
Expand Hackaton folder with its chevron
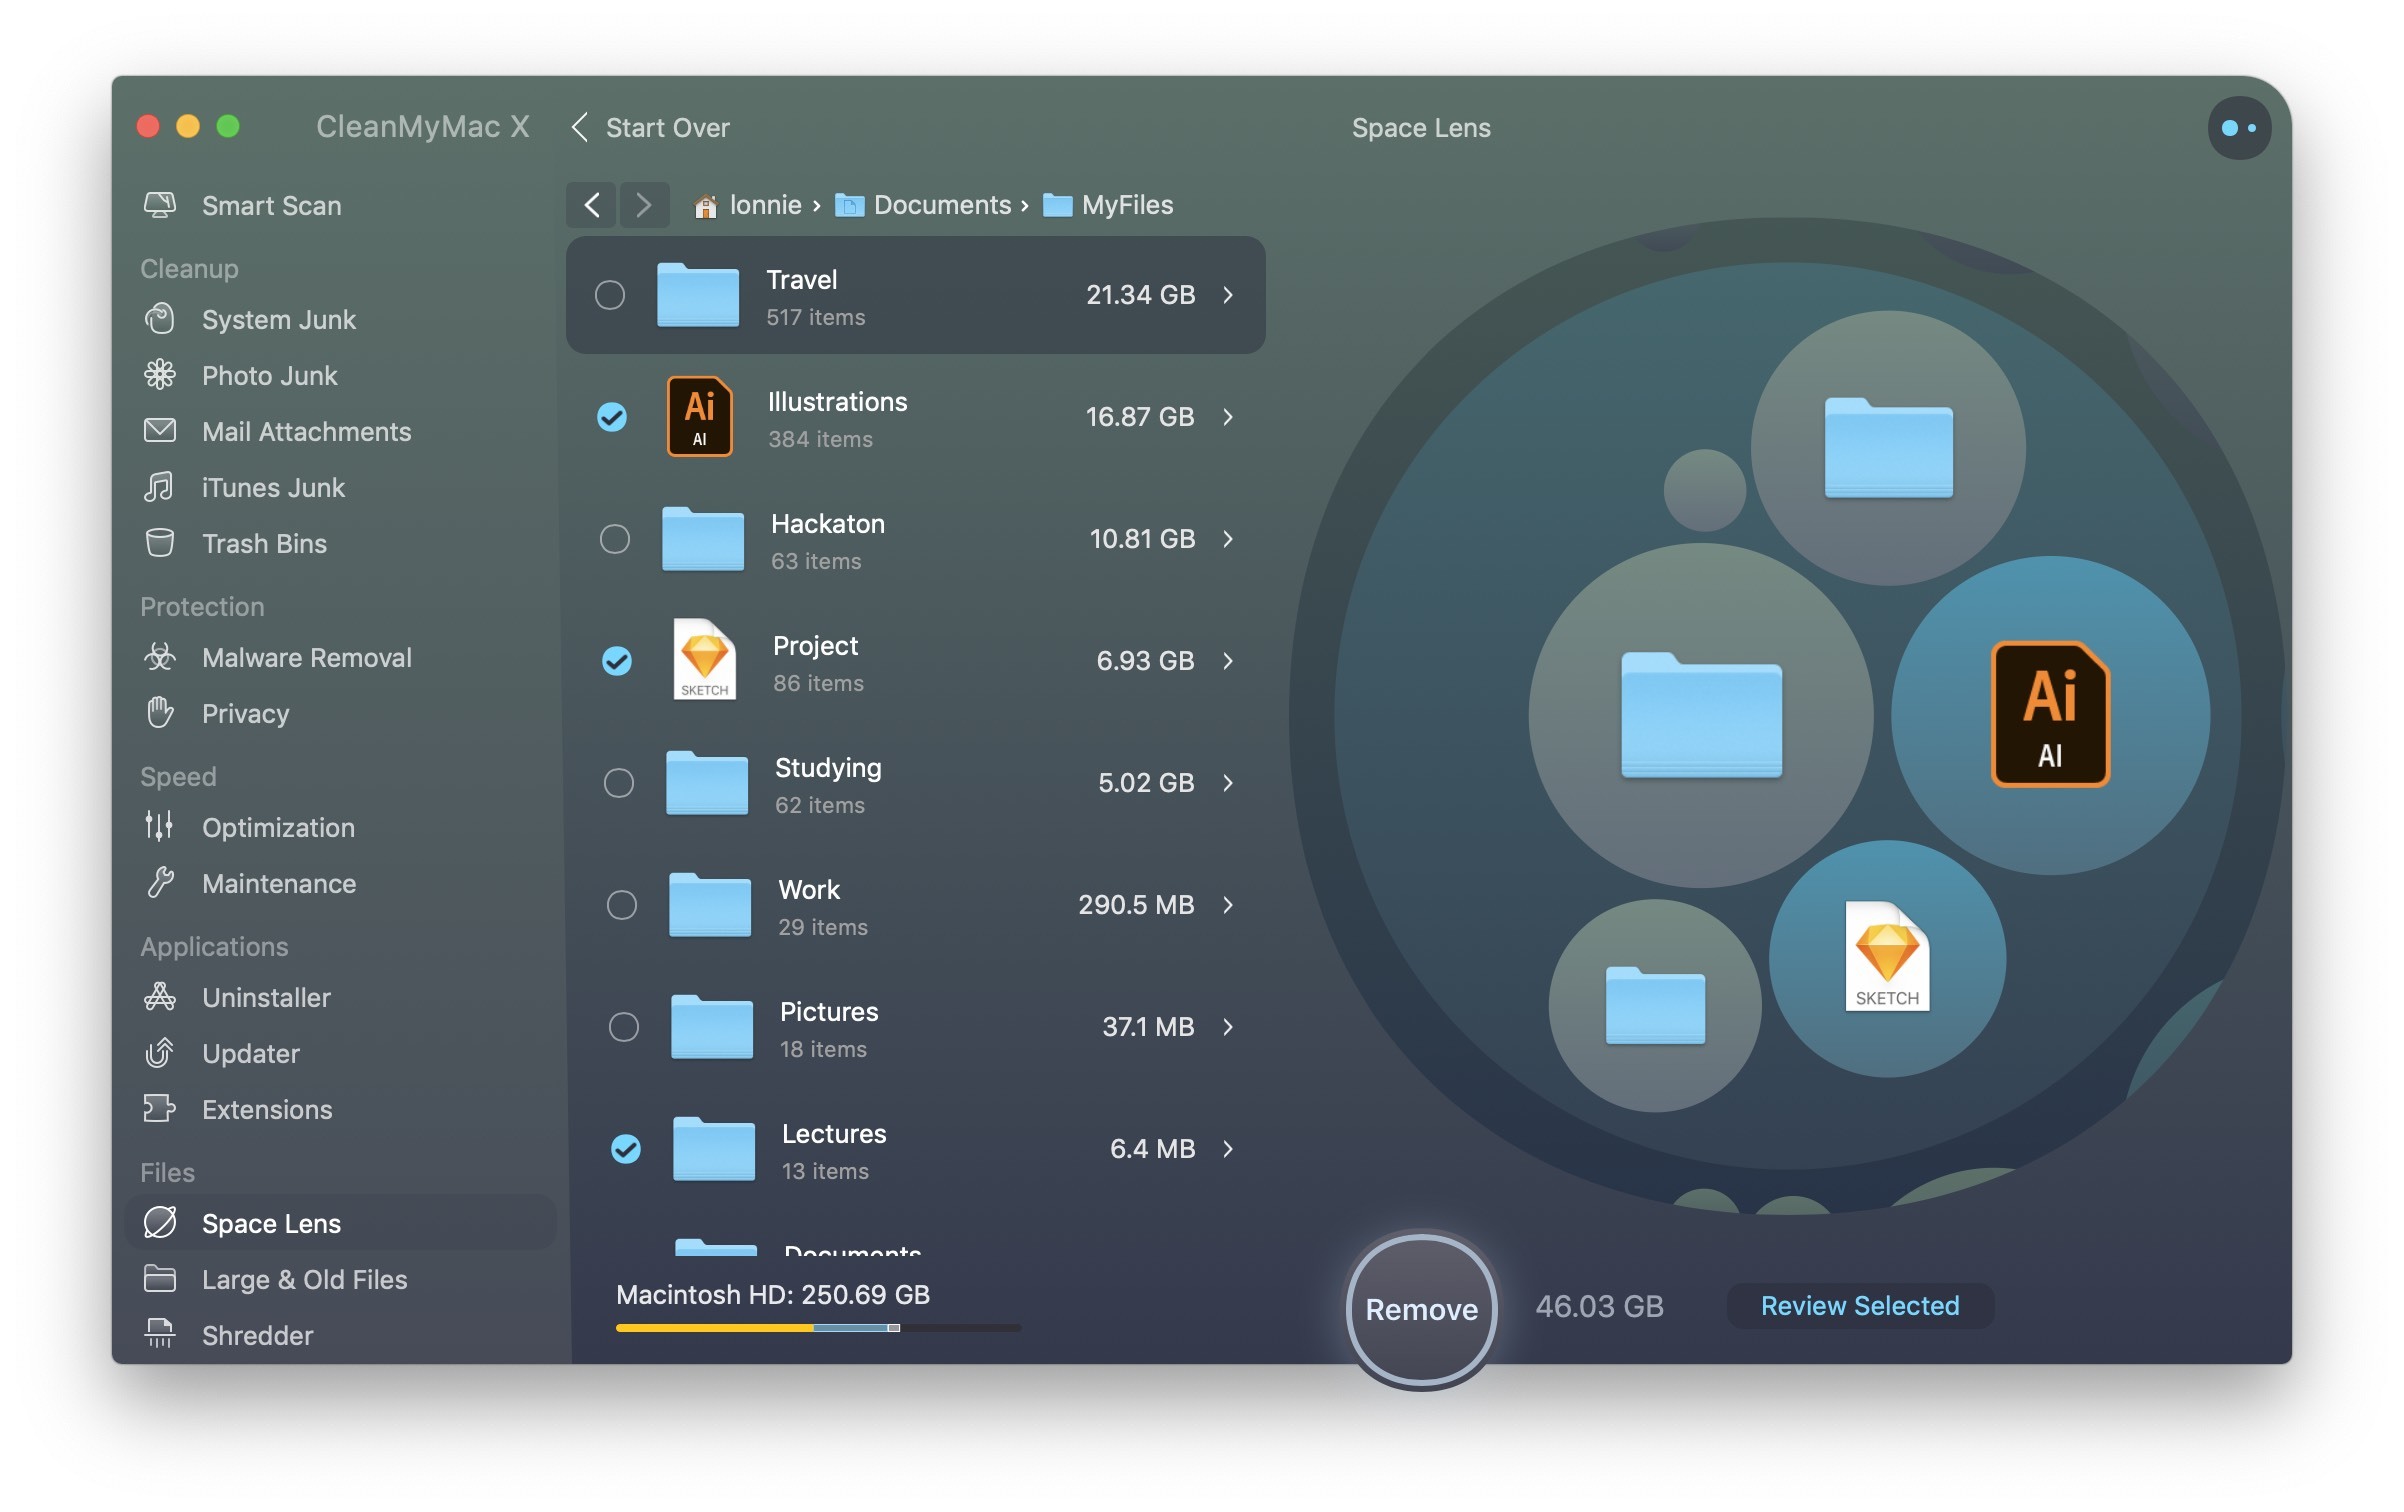tap(1228, 539)
